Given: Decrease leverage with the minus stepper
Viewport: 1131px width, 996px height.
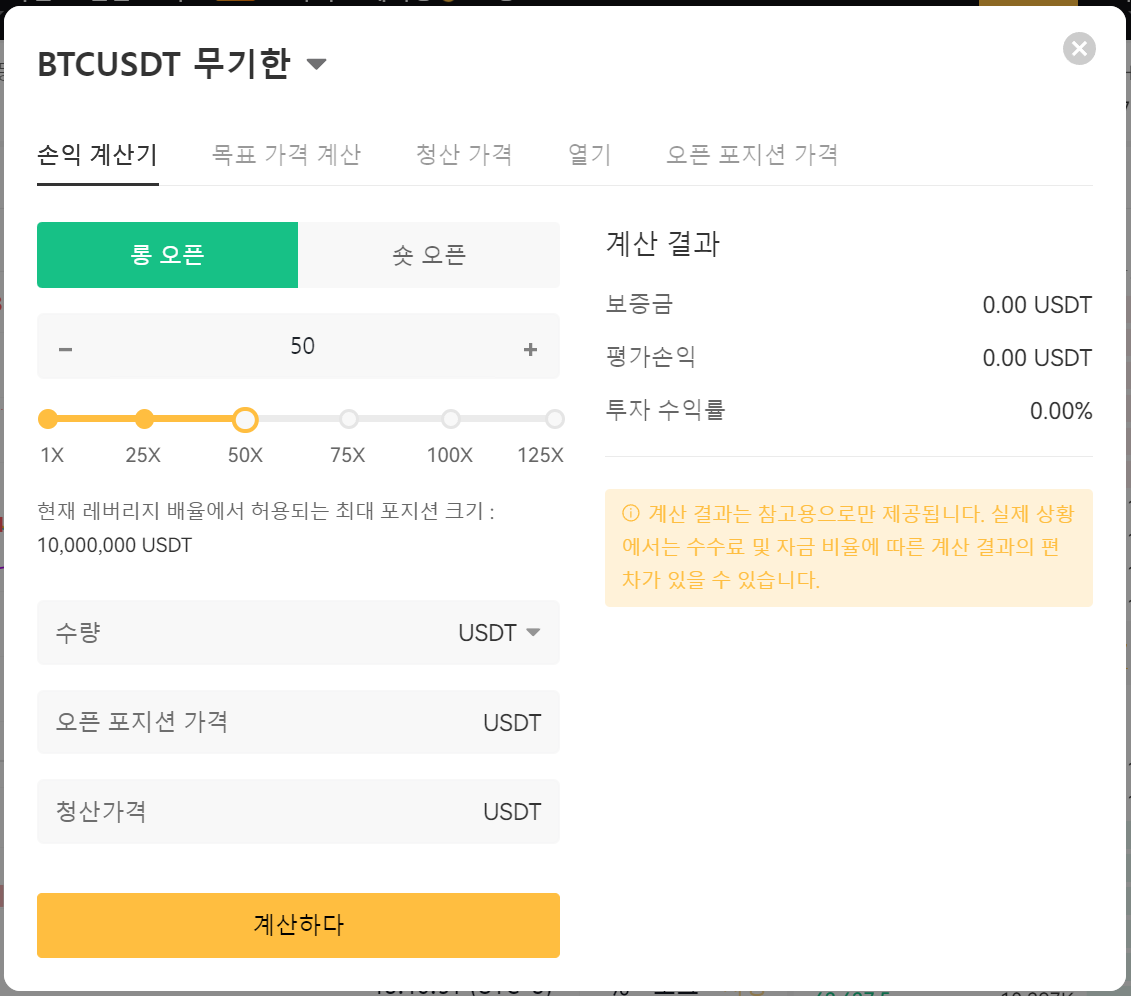Looking at the screenshot, I should [x=65, y=346].
